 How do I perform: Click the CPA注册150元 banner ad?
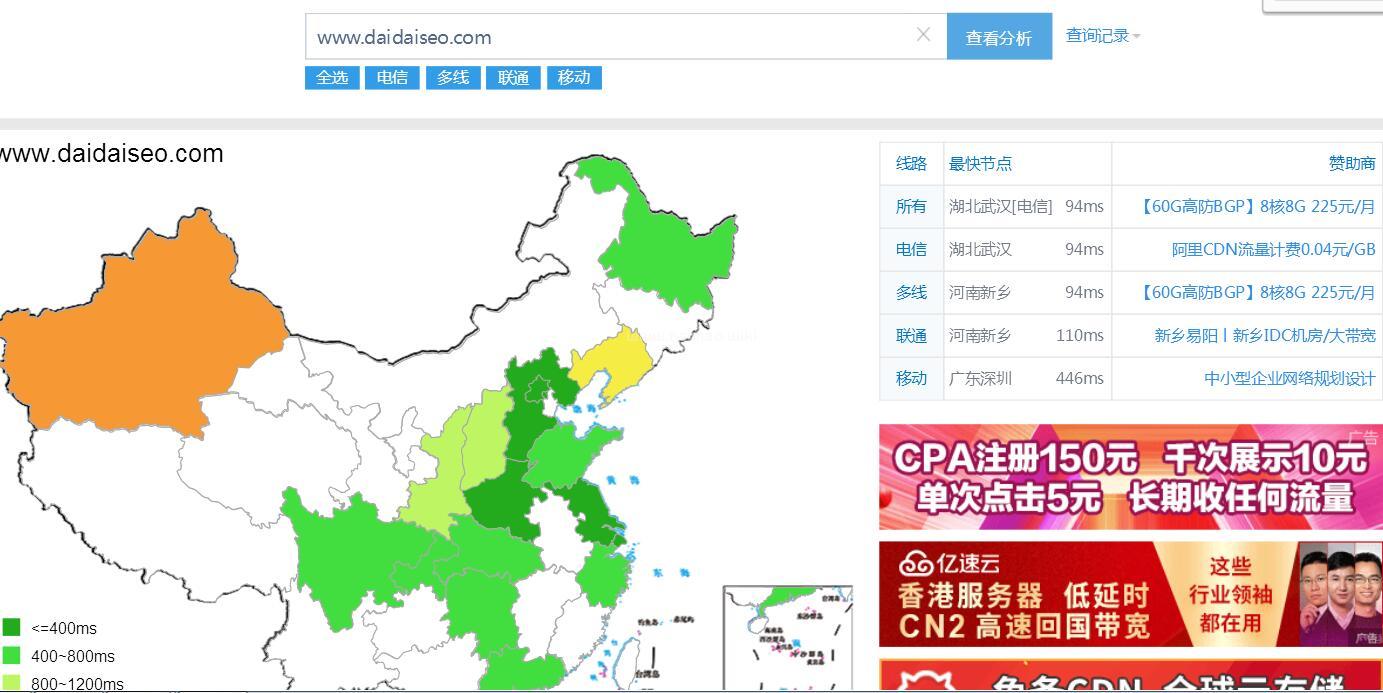1129,477
